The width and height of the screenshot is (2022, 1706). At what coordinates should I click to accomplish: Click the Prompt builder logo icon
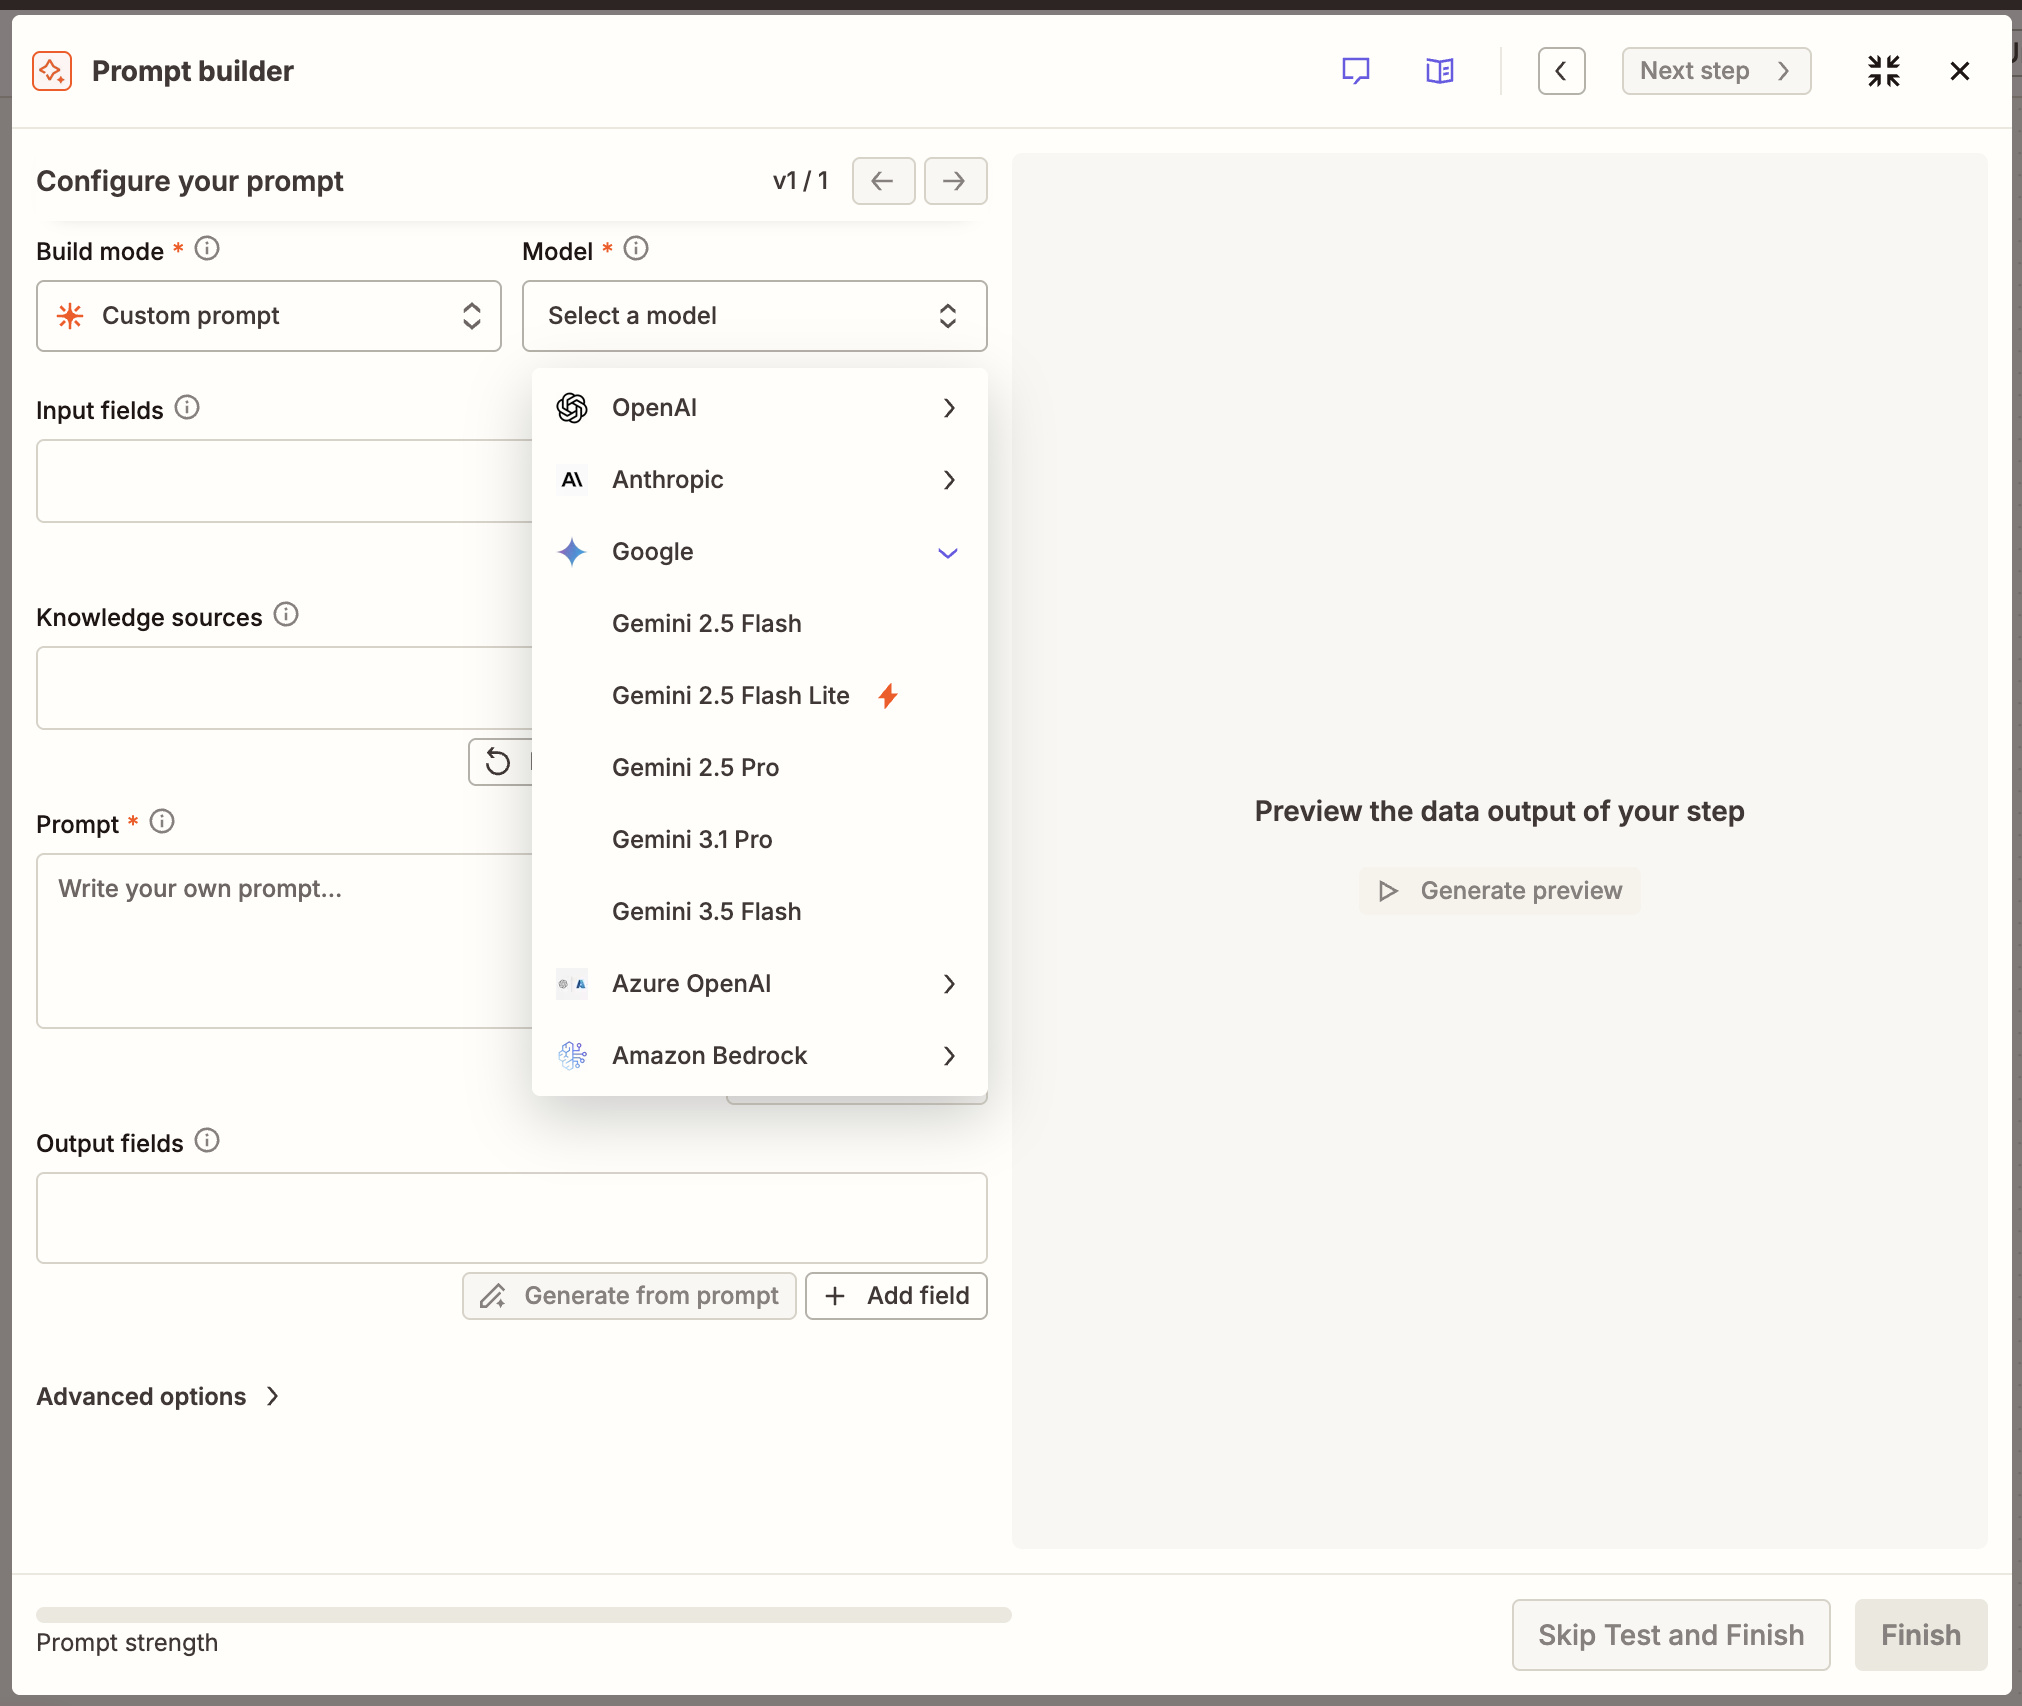click(52, 71)
